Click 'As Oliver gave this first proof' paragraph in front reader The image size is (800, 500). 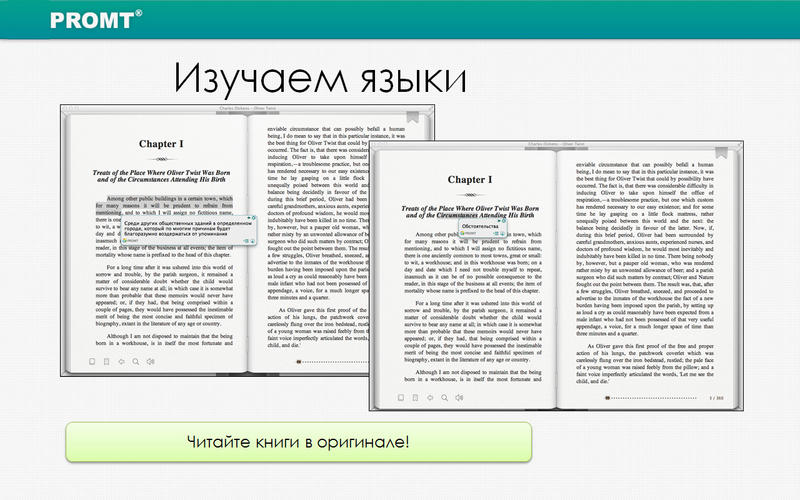pos(645,363)
